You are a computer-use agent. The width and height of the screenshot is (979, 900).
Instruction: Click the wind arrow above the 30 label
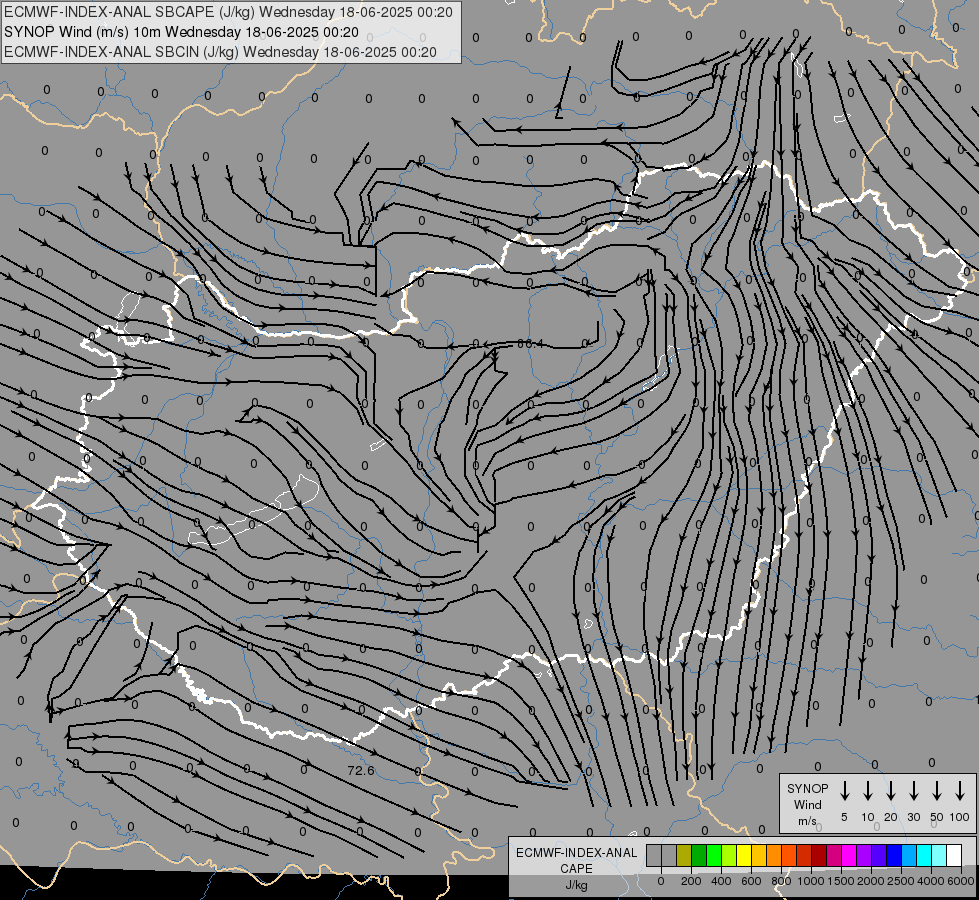(913, 791)
